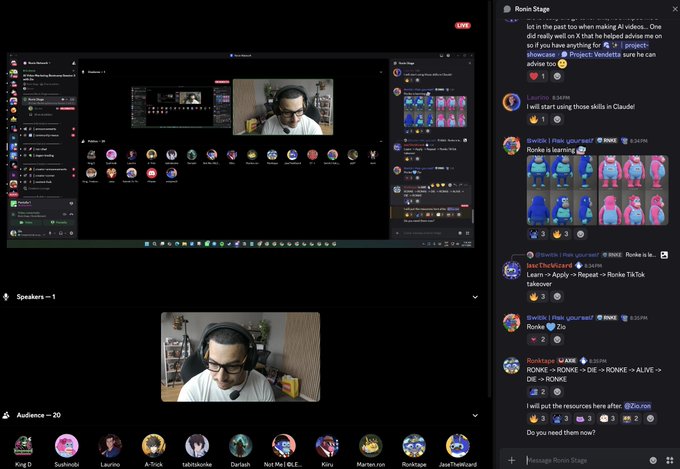
Task: Add reaction to 'resources here after' message
Action: pyautogui.click(x=650, y=419)
